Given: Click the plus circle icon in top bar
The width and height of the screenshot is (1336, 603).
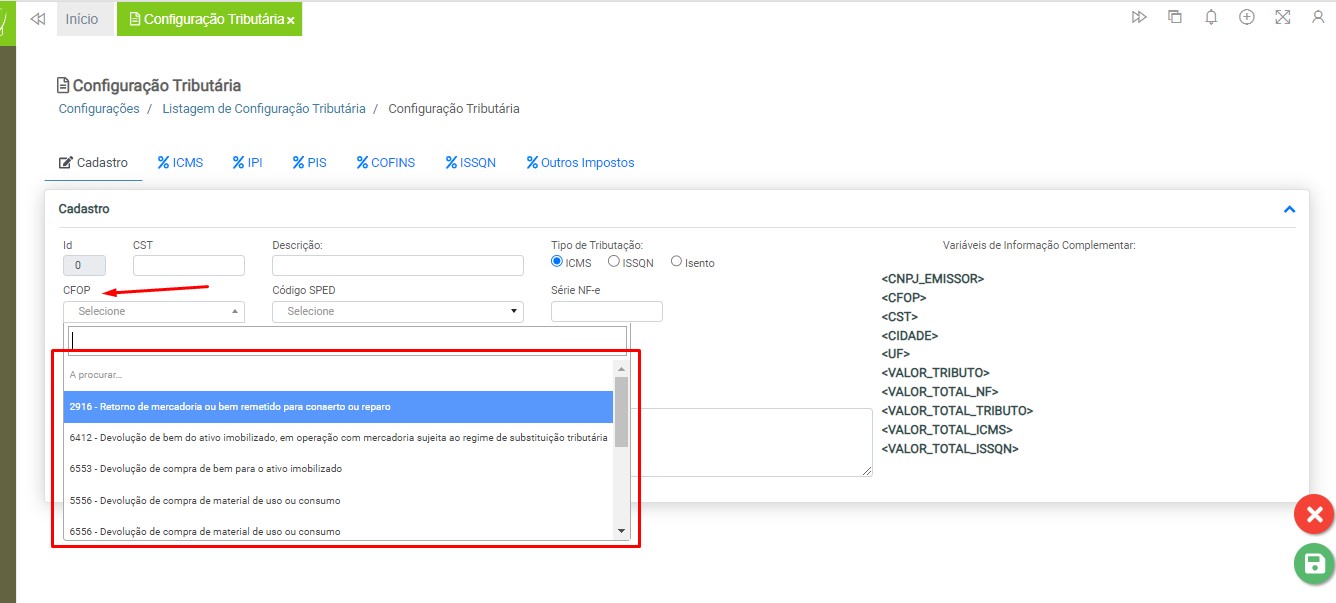Looking at the screenshot, I should (1247, 18).
